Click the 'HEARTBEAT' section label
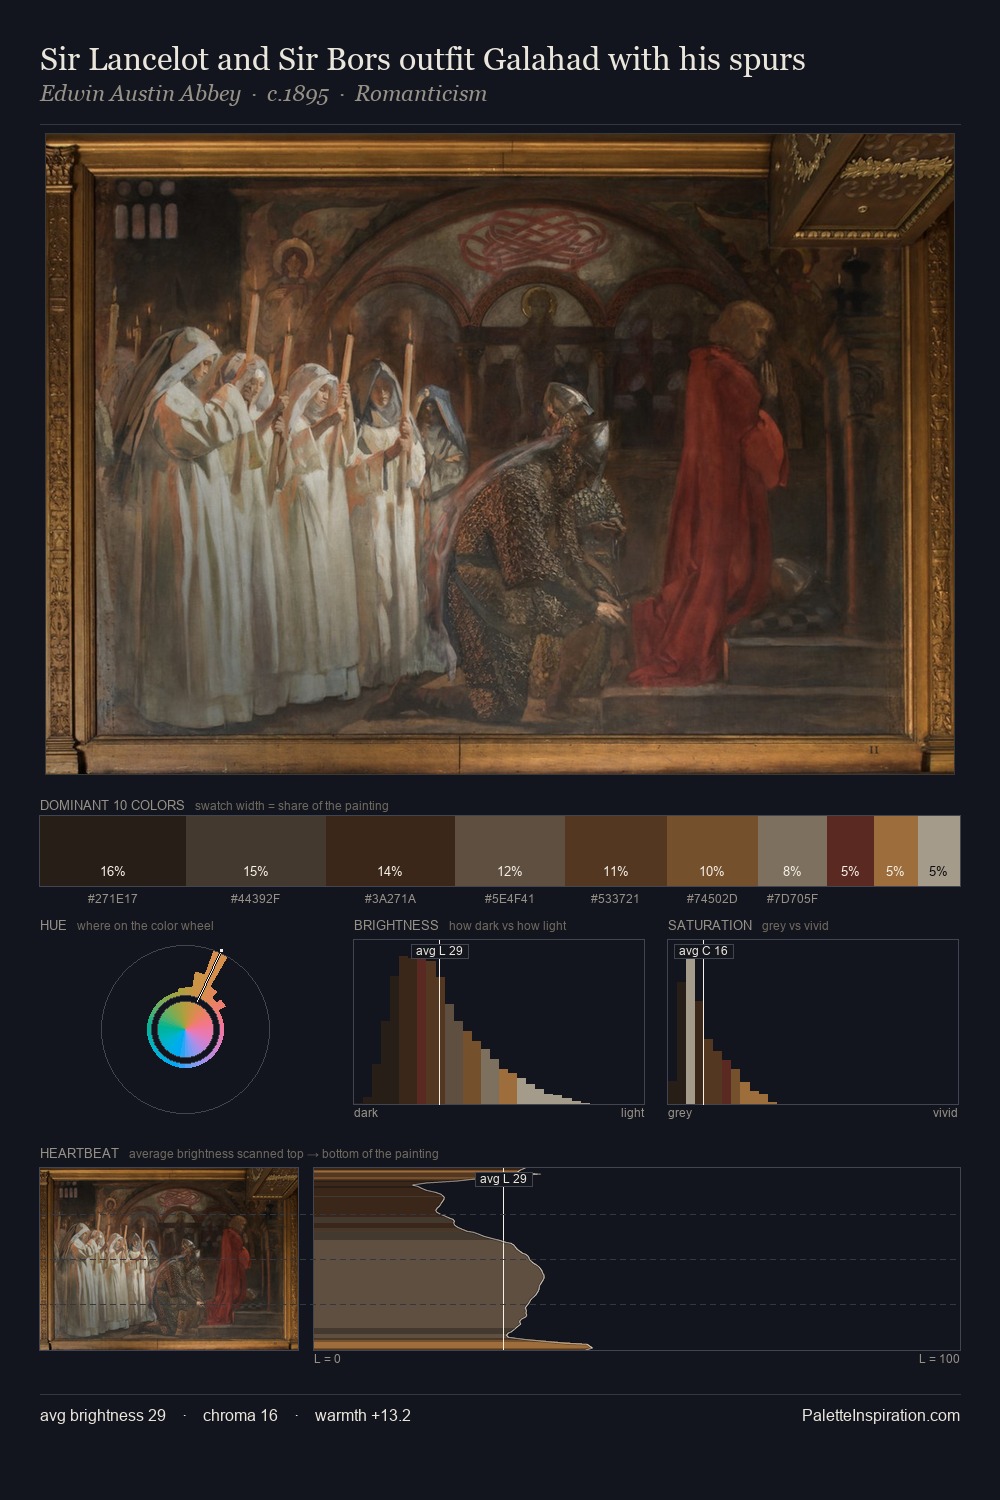Screen dimensions: 1000x1500 [x=79, y=1153]
